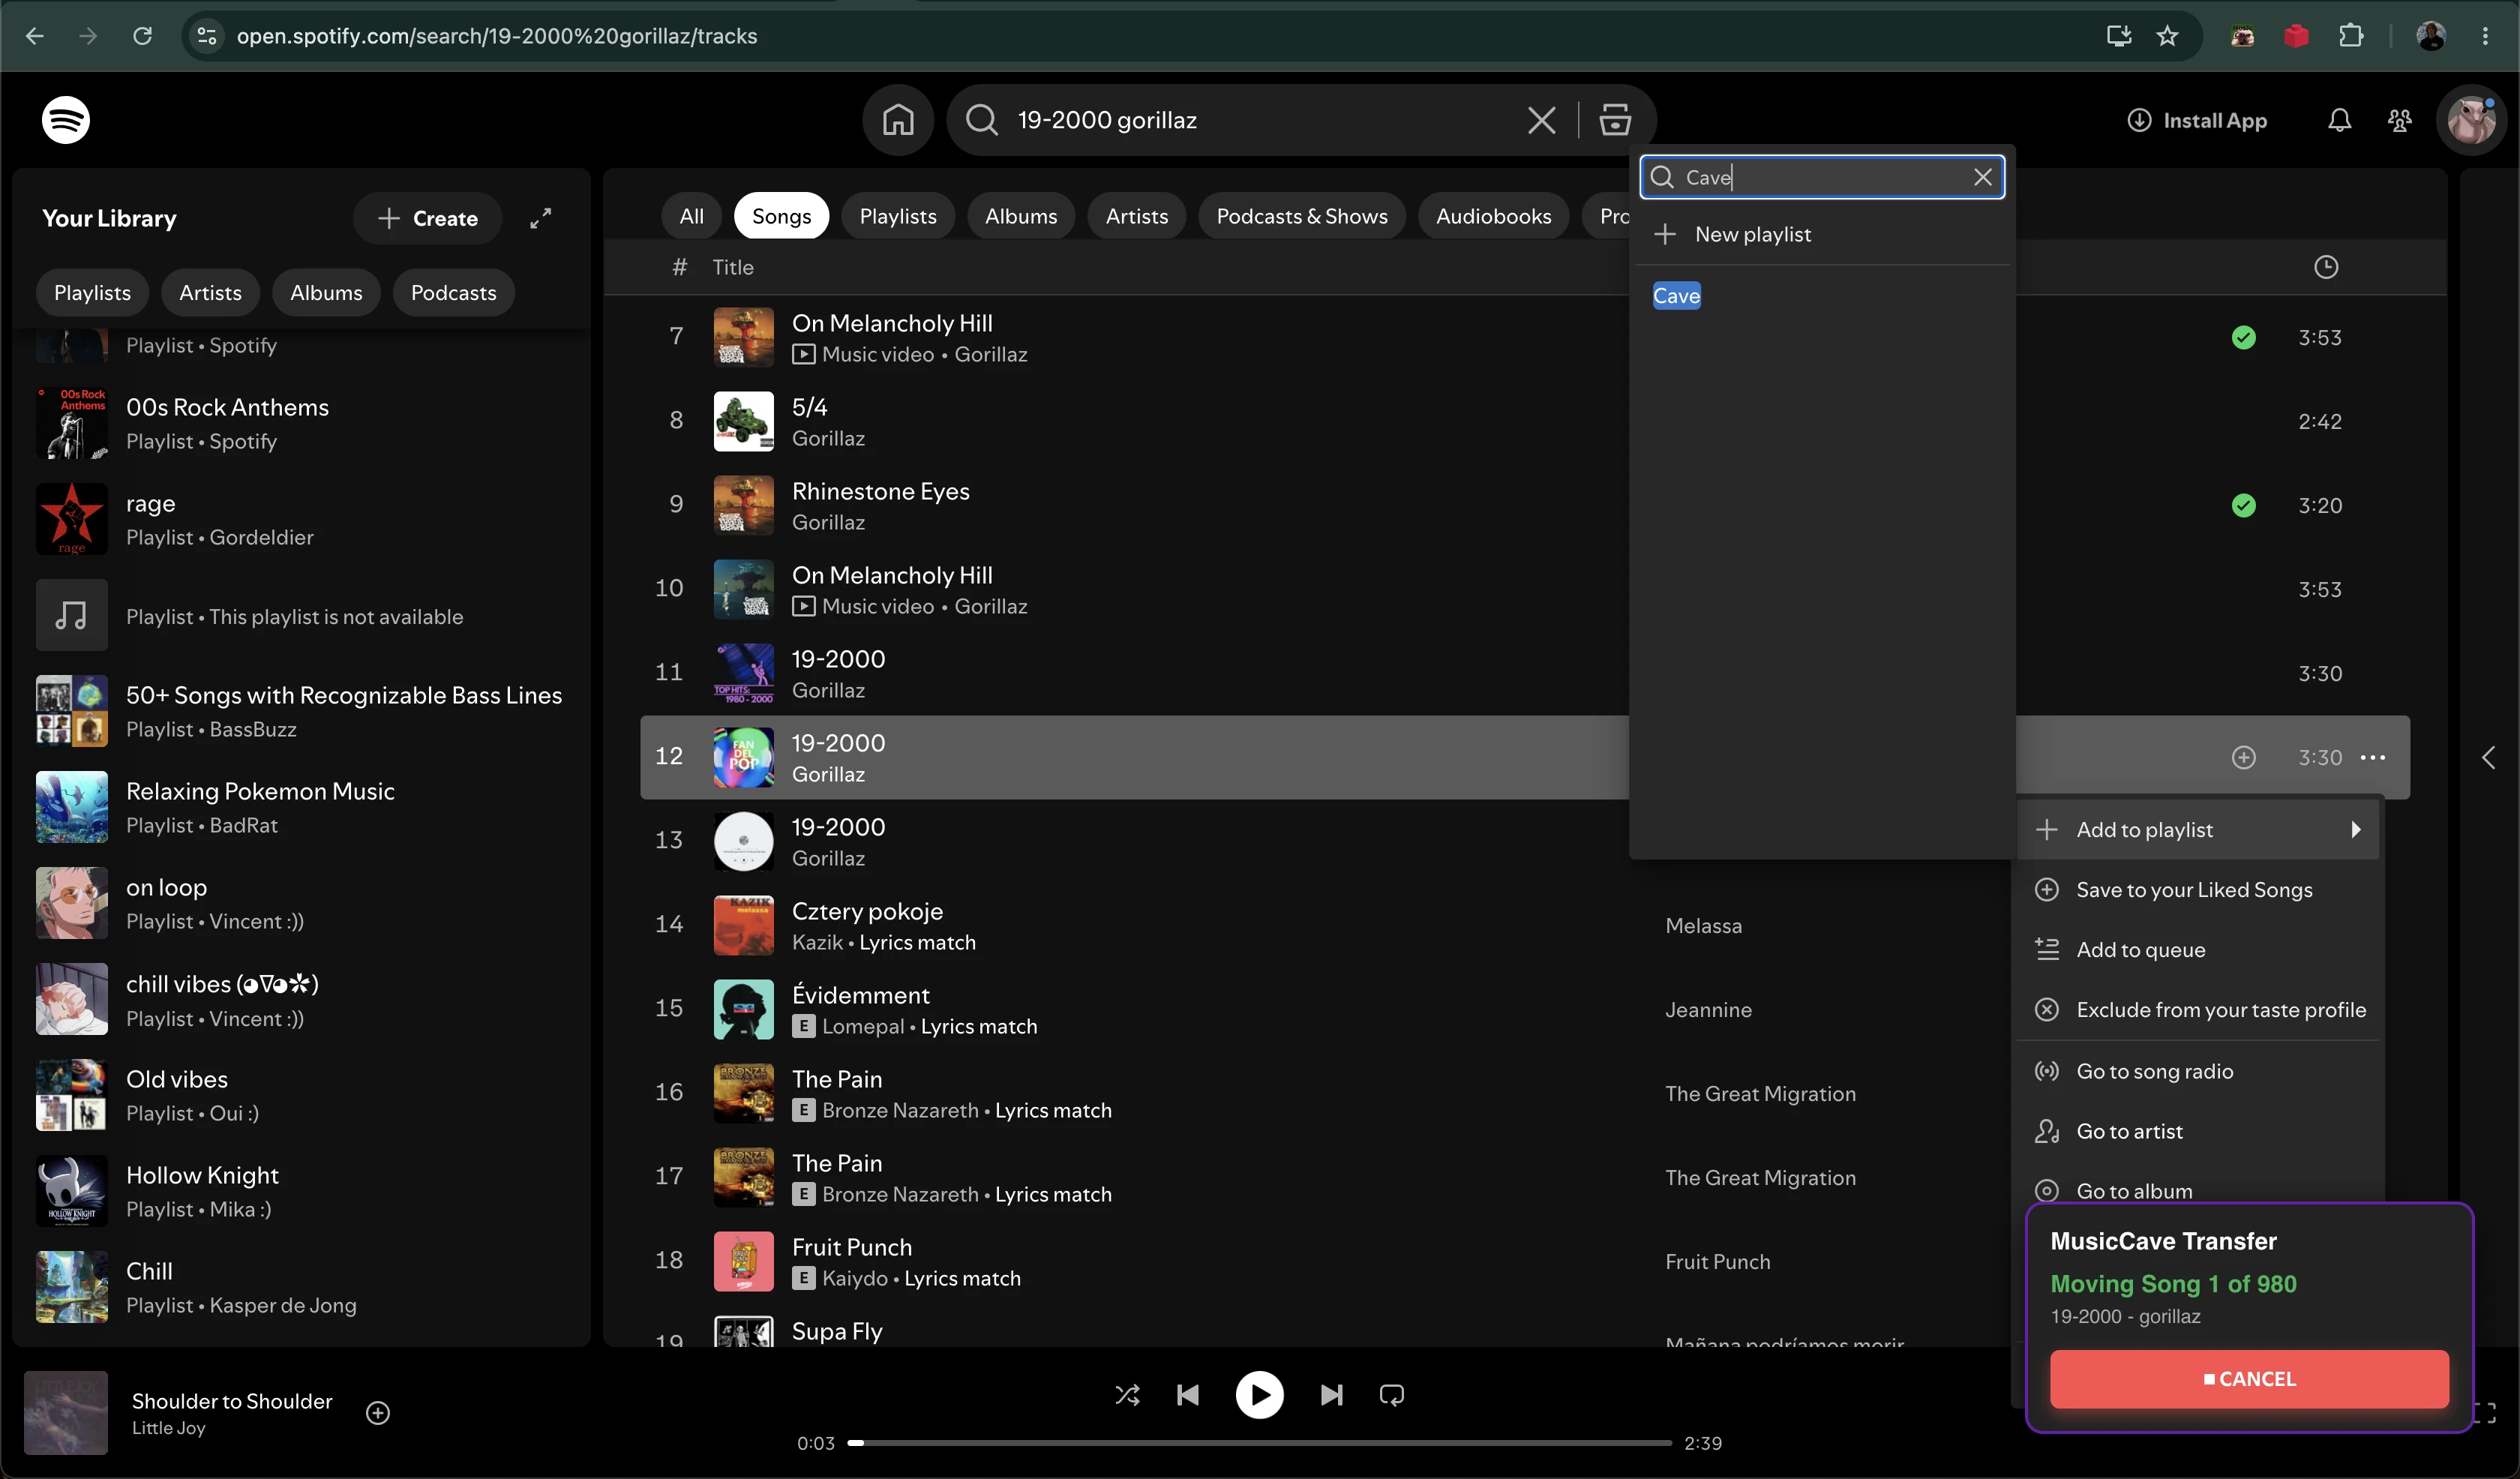Choose Add to queue from the context menu

2198,950
